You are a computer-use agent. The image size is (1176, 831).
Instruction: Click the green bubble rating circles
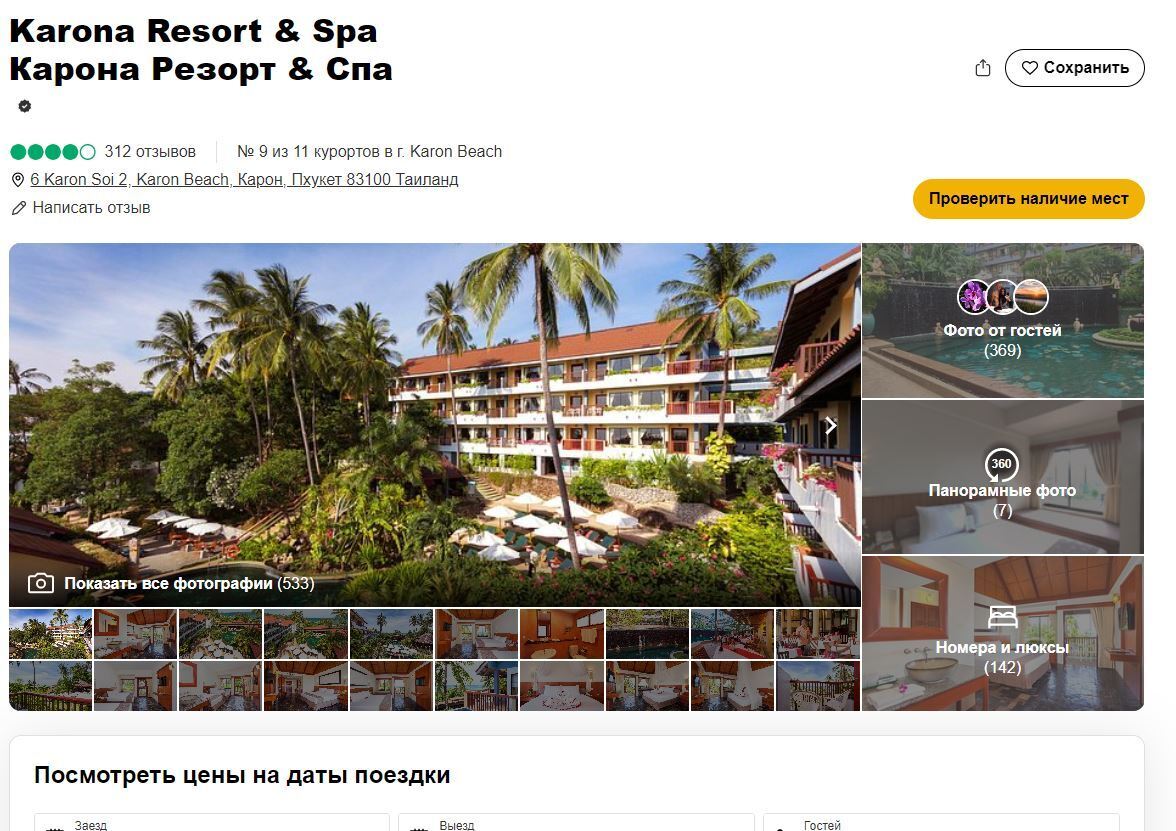[52, 152]
